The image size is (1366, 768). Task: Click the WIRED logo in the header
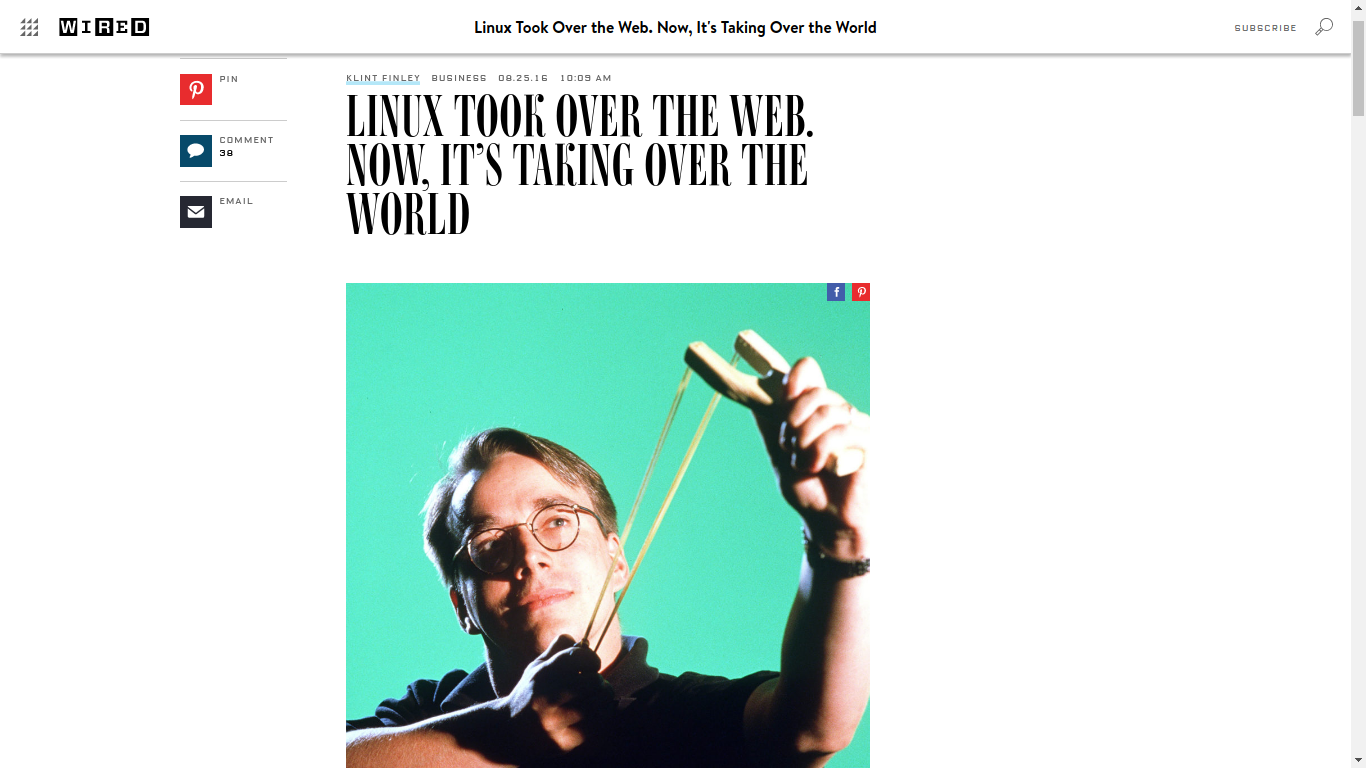click(104, 27)
